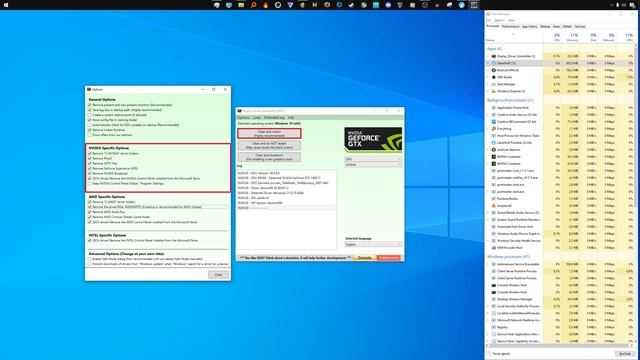
Task: Click the Windows Explorer icon in Task Manager
Action: click(493, 91)
